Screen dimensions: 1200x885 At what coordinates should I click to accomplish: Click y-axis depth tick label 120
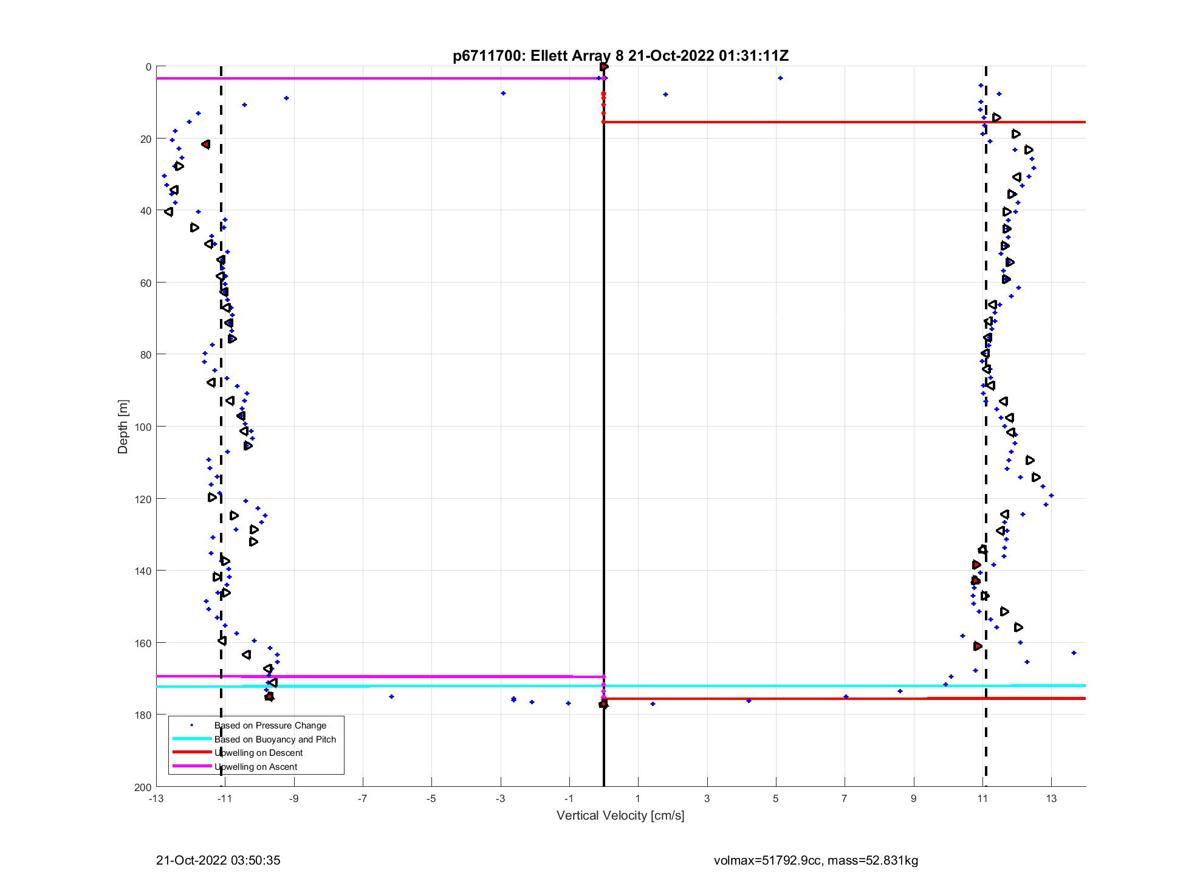(x=142, y=499)
